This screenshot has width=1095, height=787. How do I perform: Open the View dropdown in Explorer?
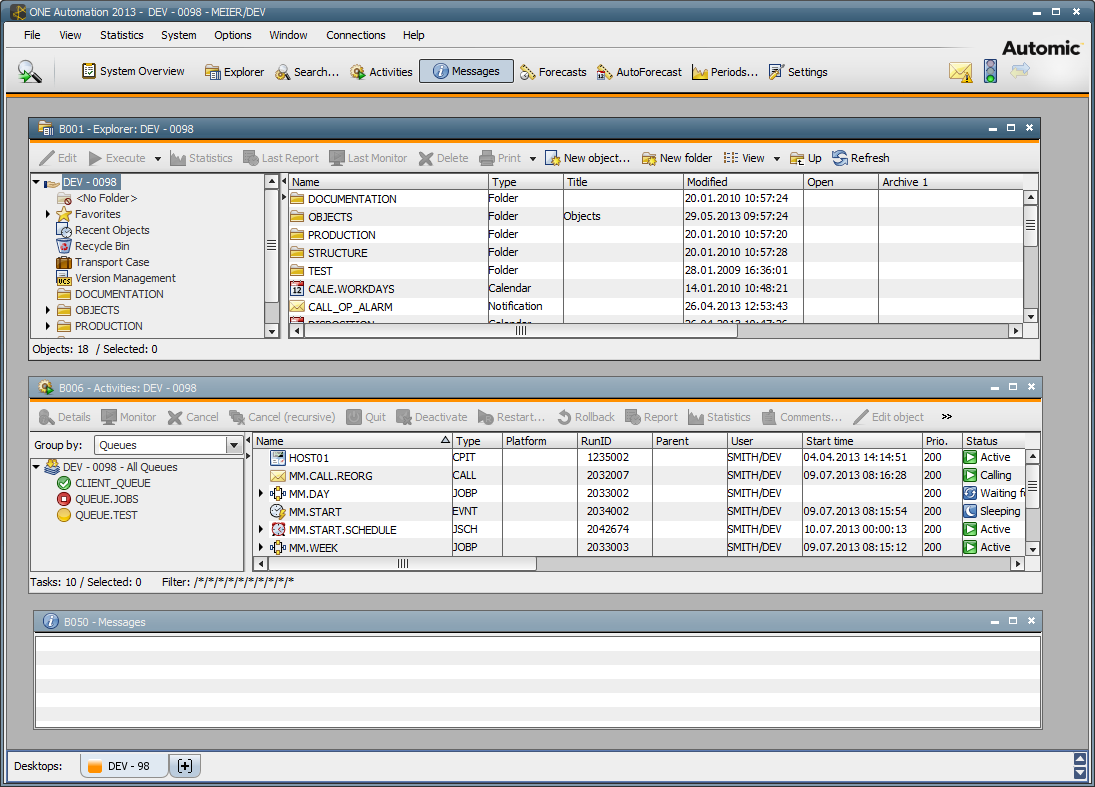tap(777, 159)
